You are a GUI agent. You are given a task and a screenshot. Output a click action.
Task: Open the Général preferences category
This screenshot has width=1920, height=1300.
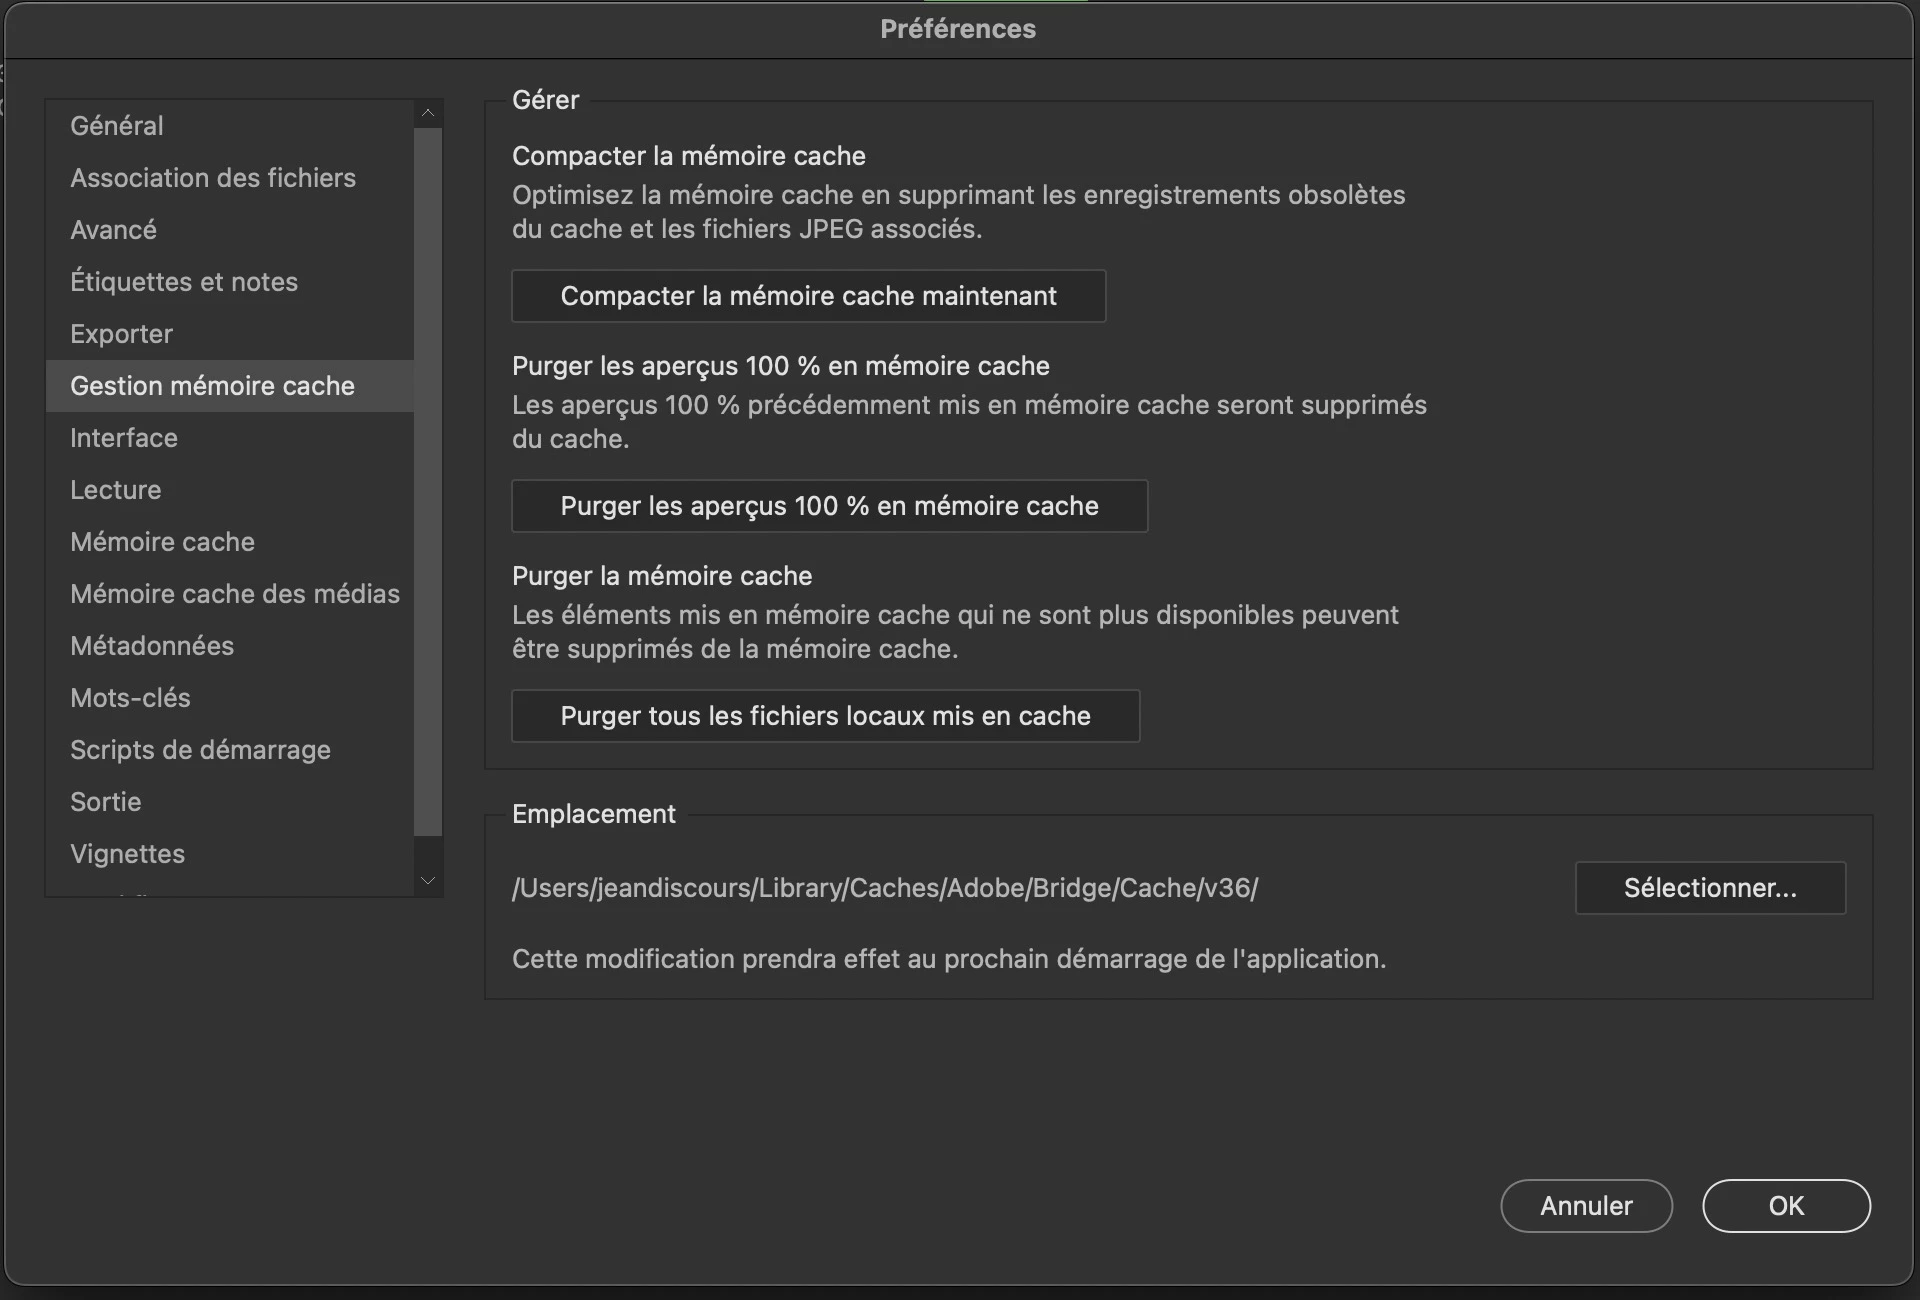coord(117,126)
